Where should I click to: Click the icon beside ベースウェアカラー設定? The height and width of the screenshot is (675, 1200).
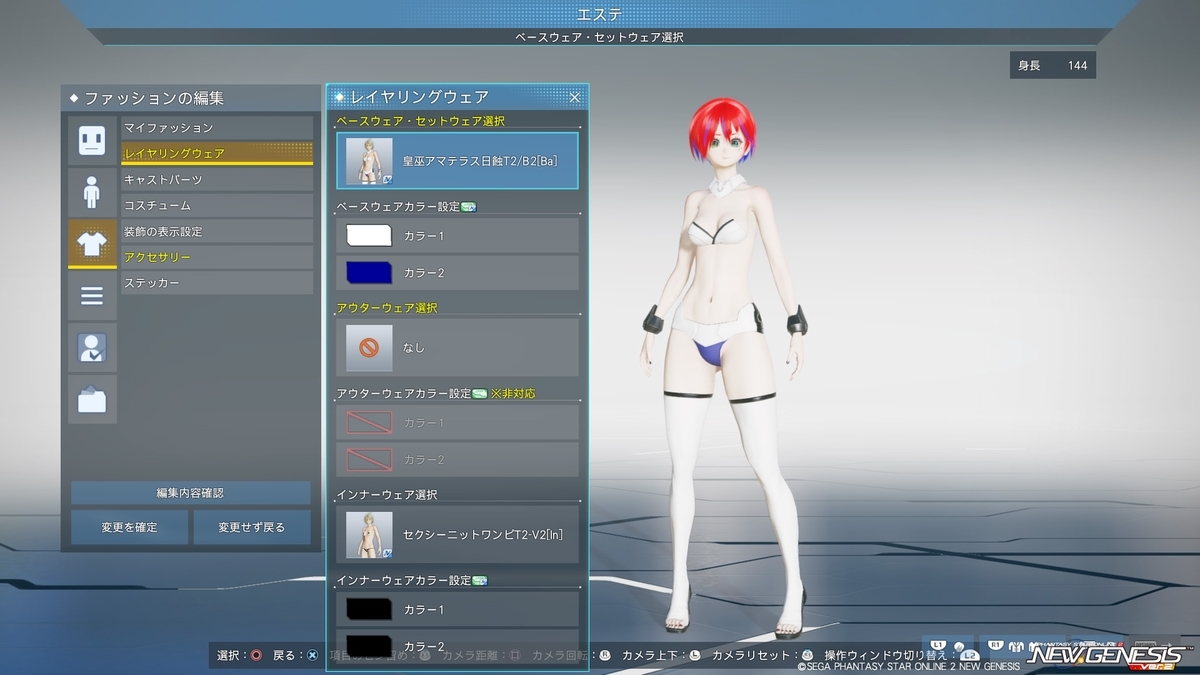[468, 207]
